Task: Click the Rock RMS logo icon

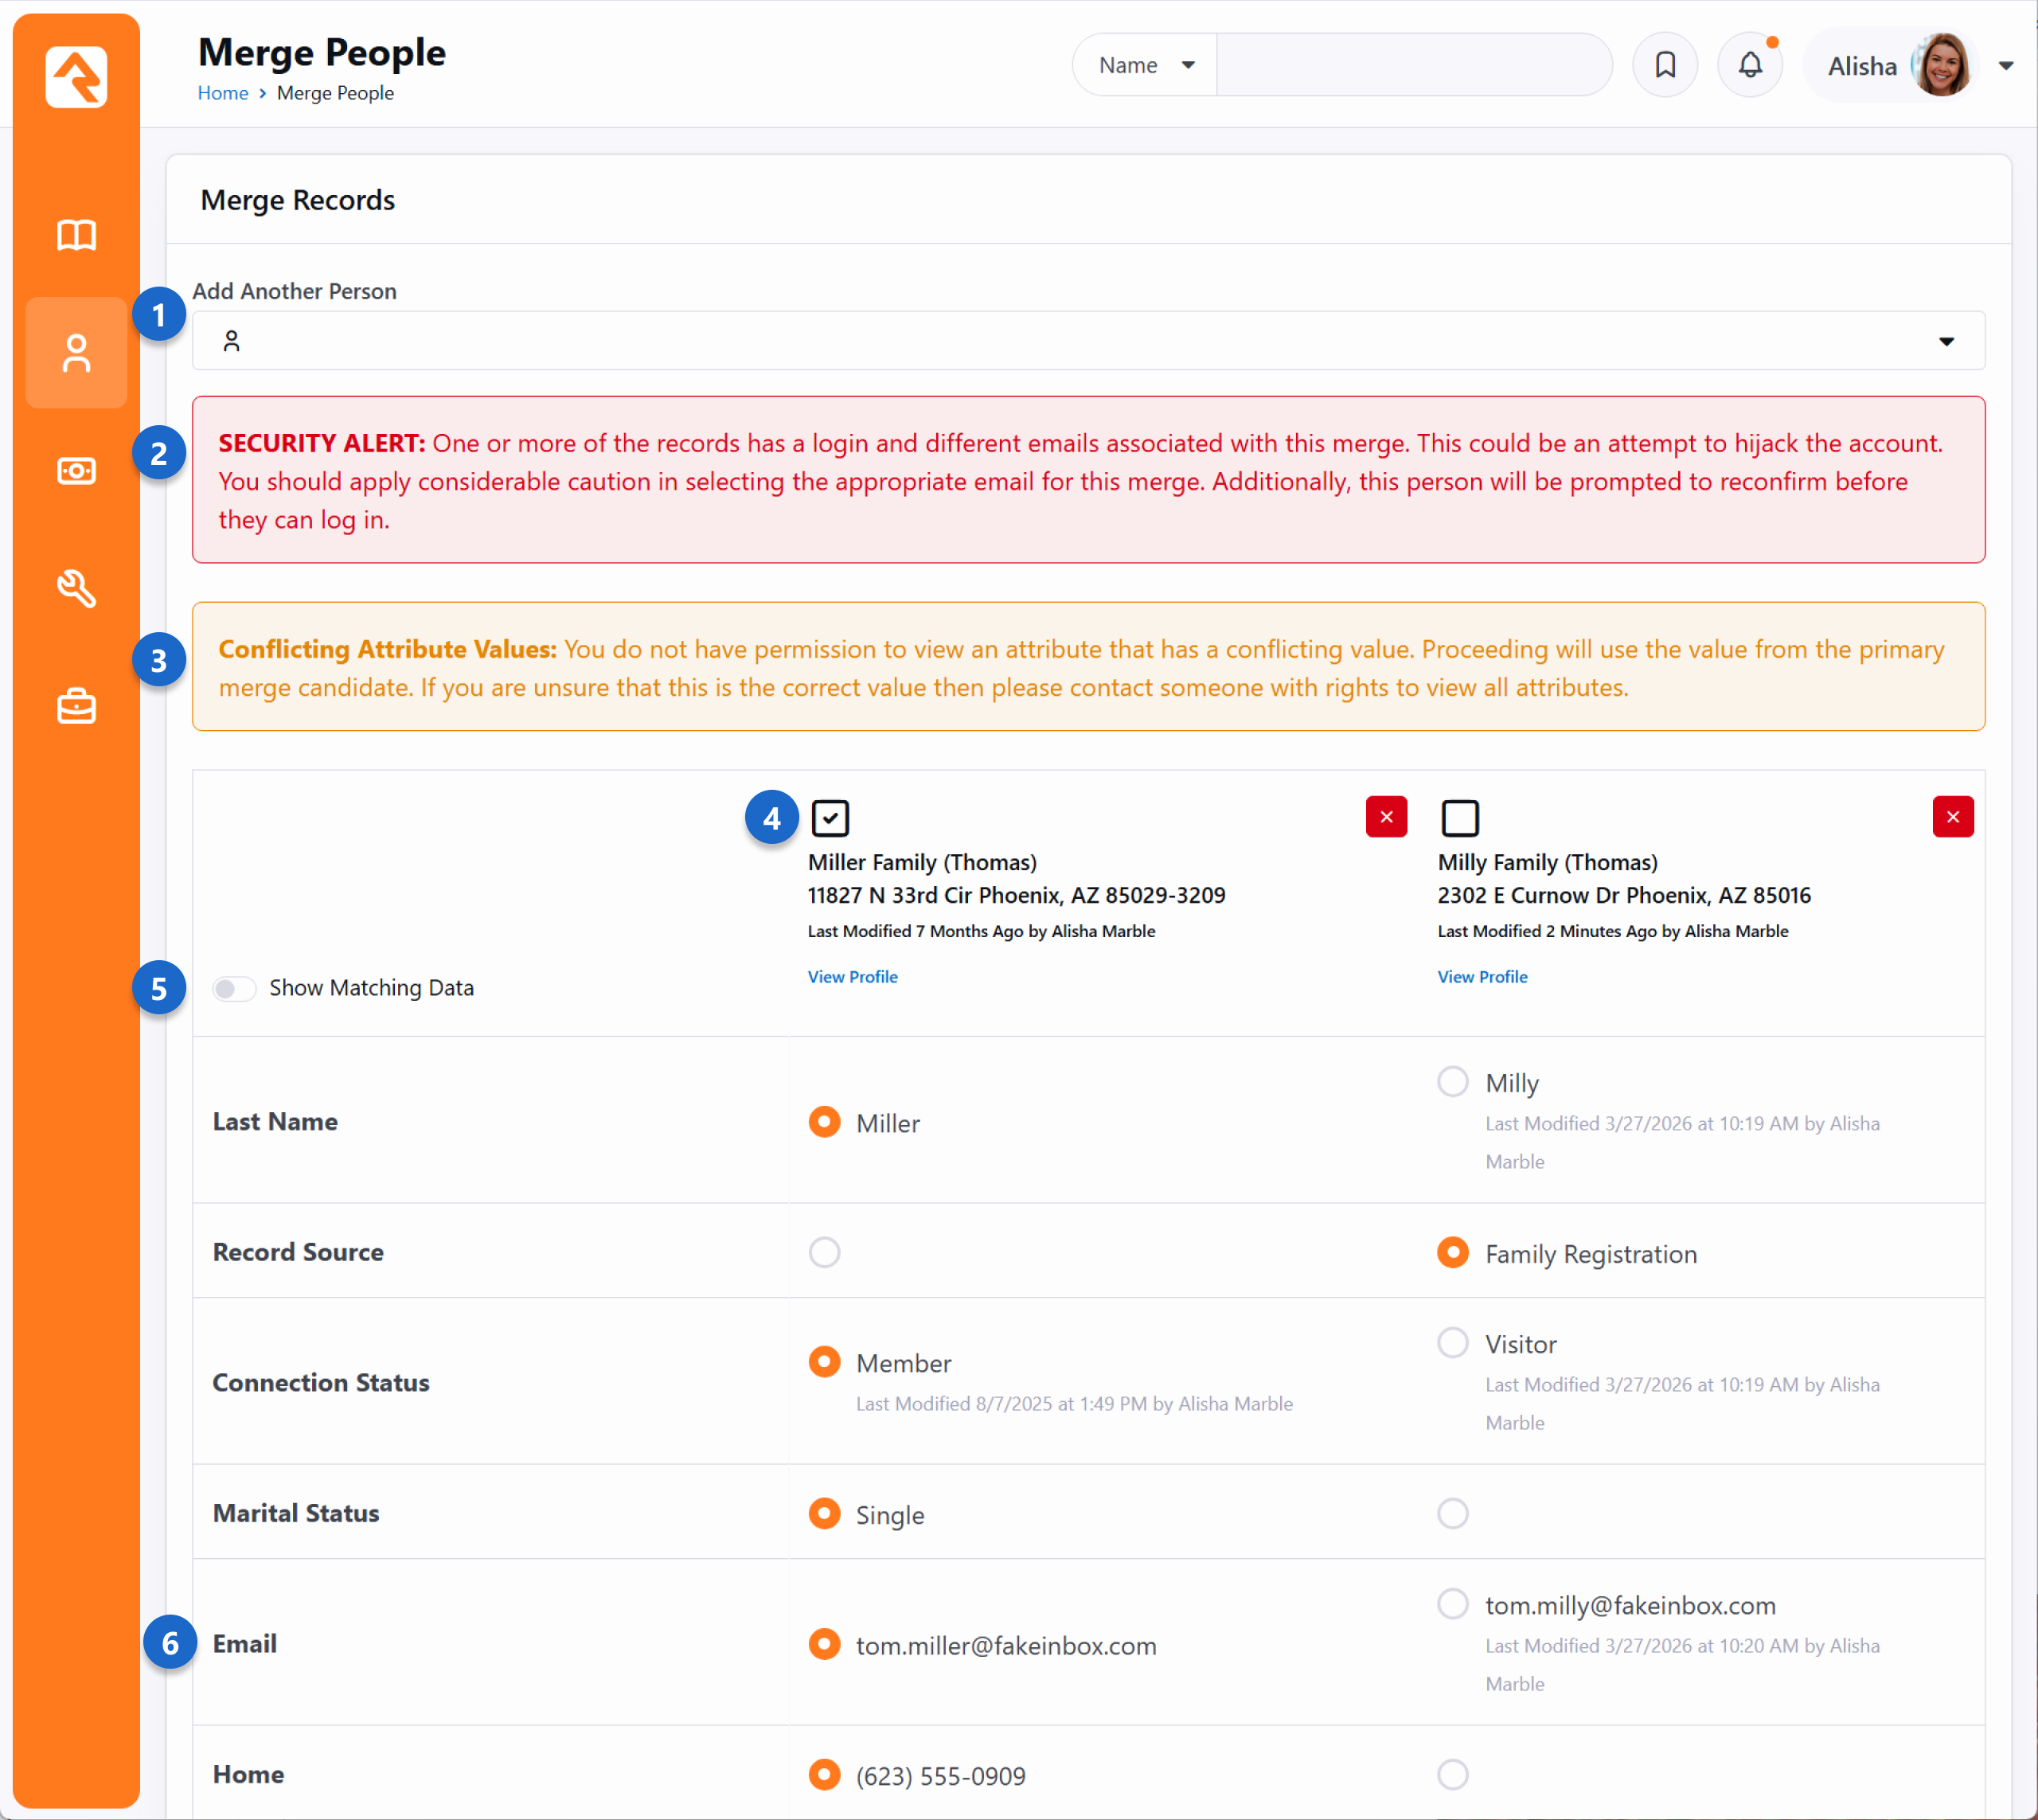Action: 76,76
